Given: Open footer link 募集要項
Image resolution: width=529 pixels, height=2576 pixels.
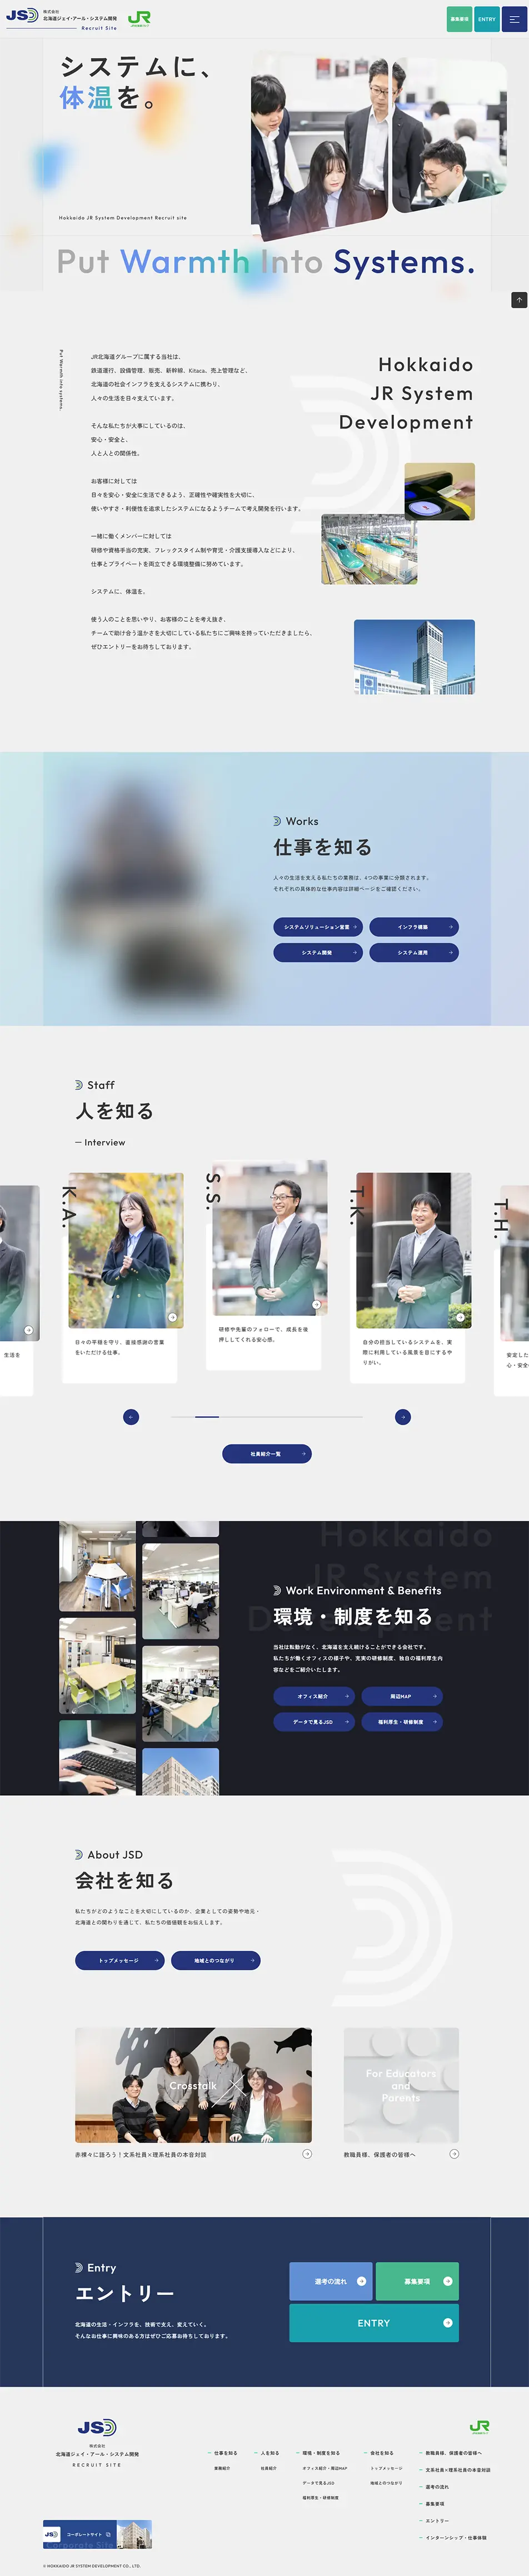Looking at the screenshot, I should coord(435,2504).
